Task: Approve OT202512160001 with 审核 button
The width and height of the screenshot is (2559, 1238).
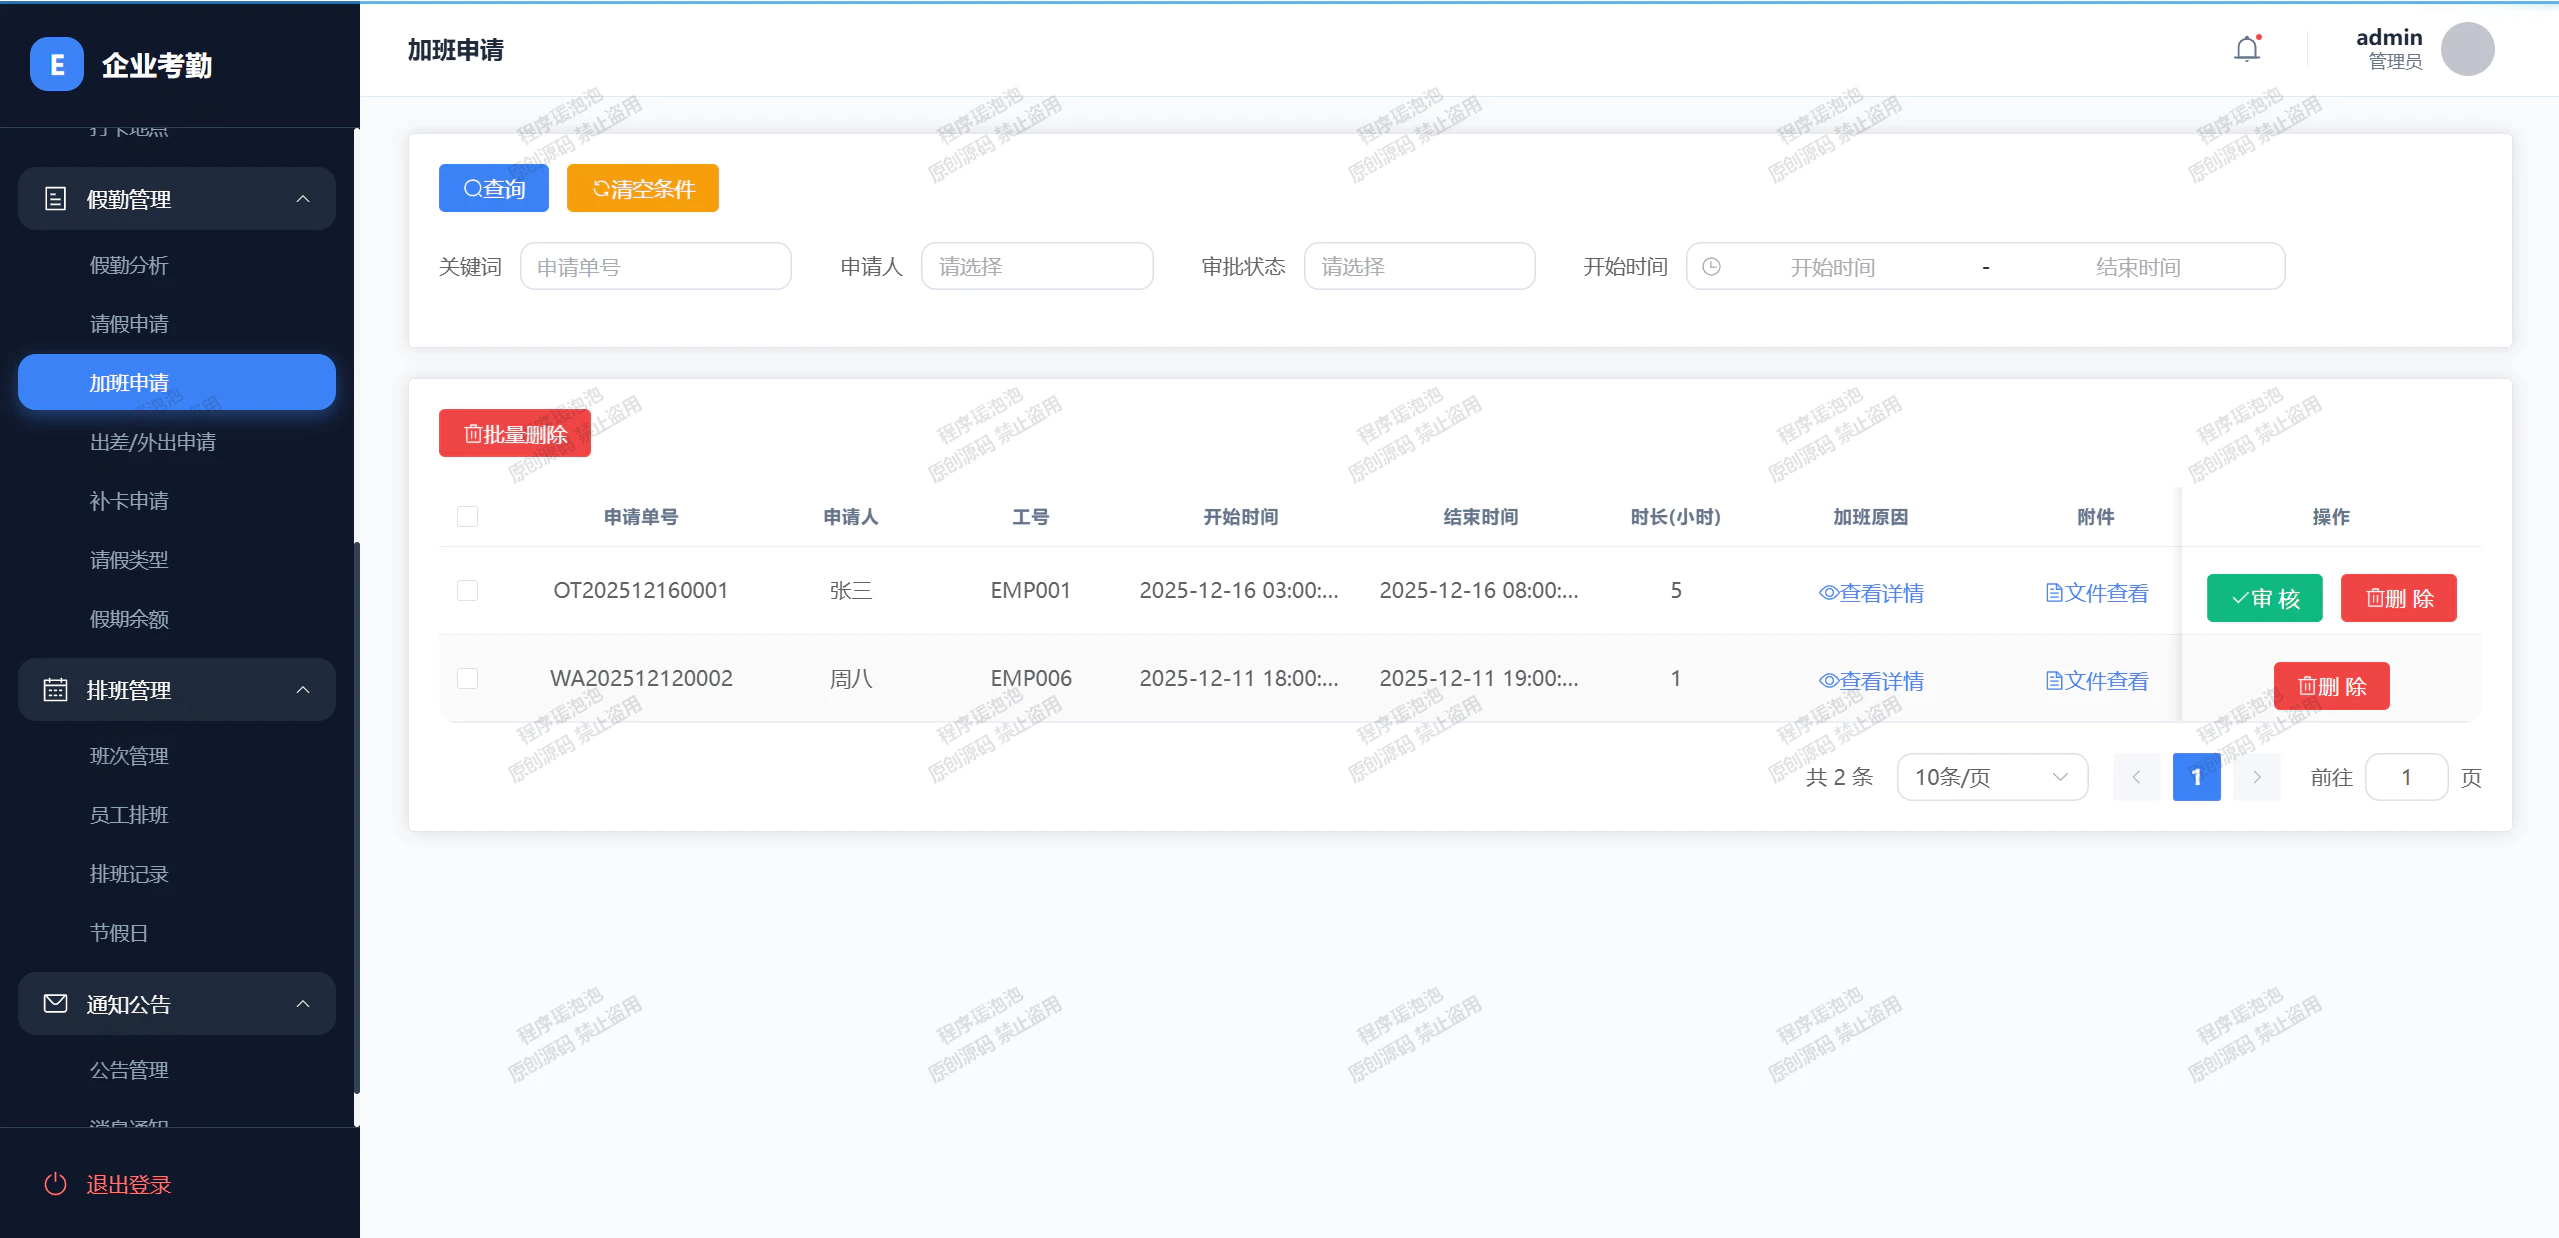Action: [2265, 598]
